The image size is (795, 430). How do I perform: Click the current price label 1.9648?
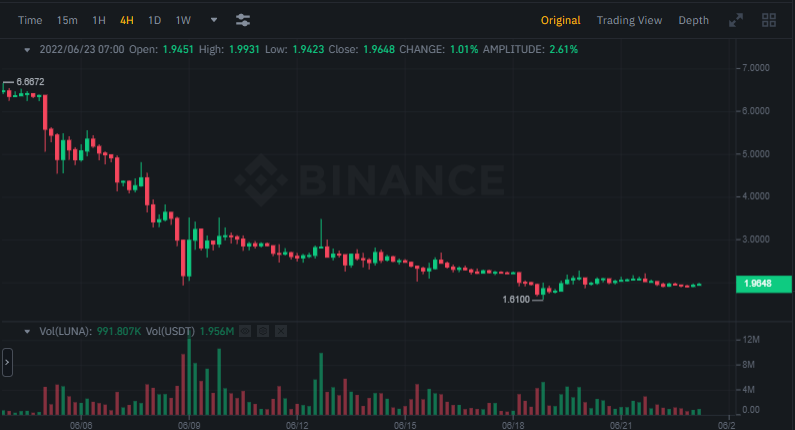(x=761, y=284)
